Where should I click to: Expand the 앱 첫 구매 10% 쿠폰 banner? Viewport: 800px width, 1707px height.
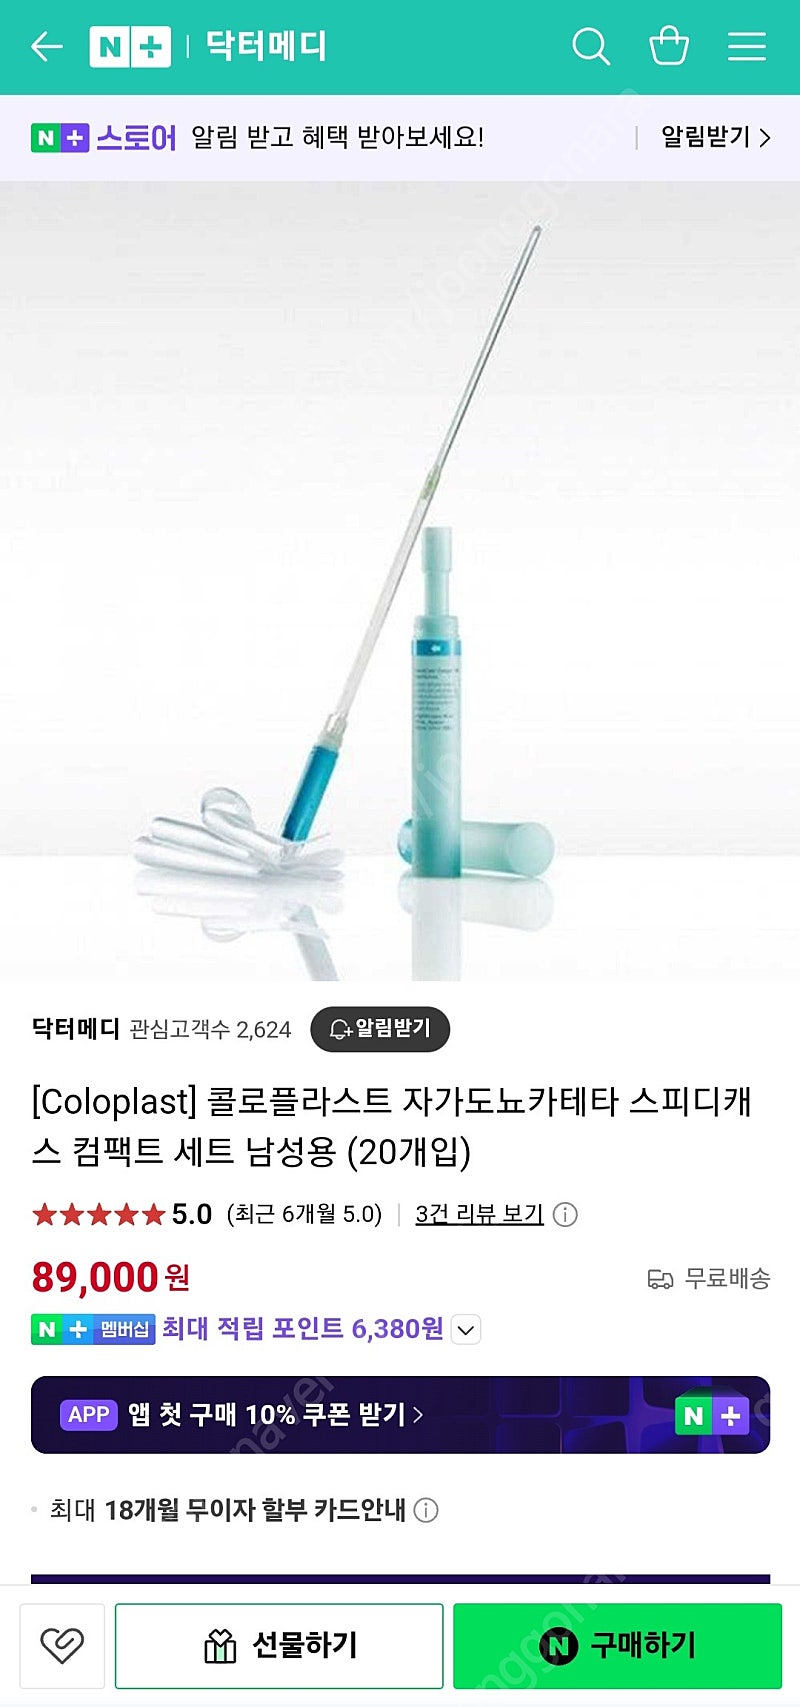400,1415
